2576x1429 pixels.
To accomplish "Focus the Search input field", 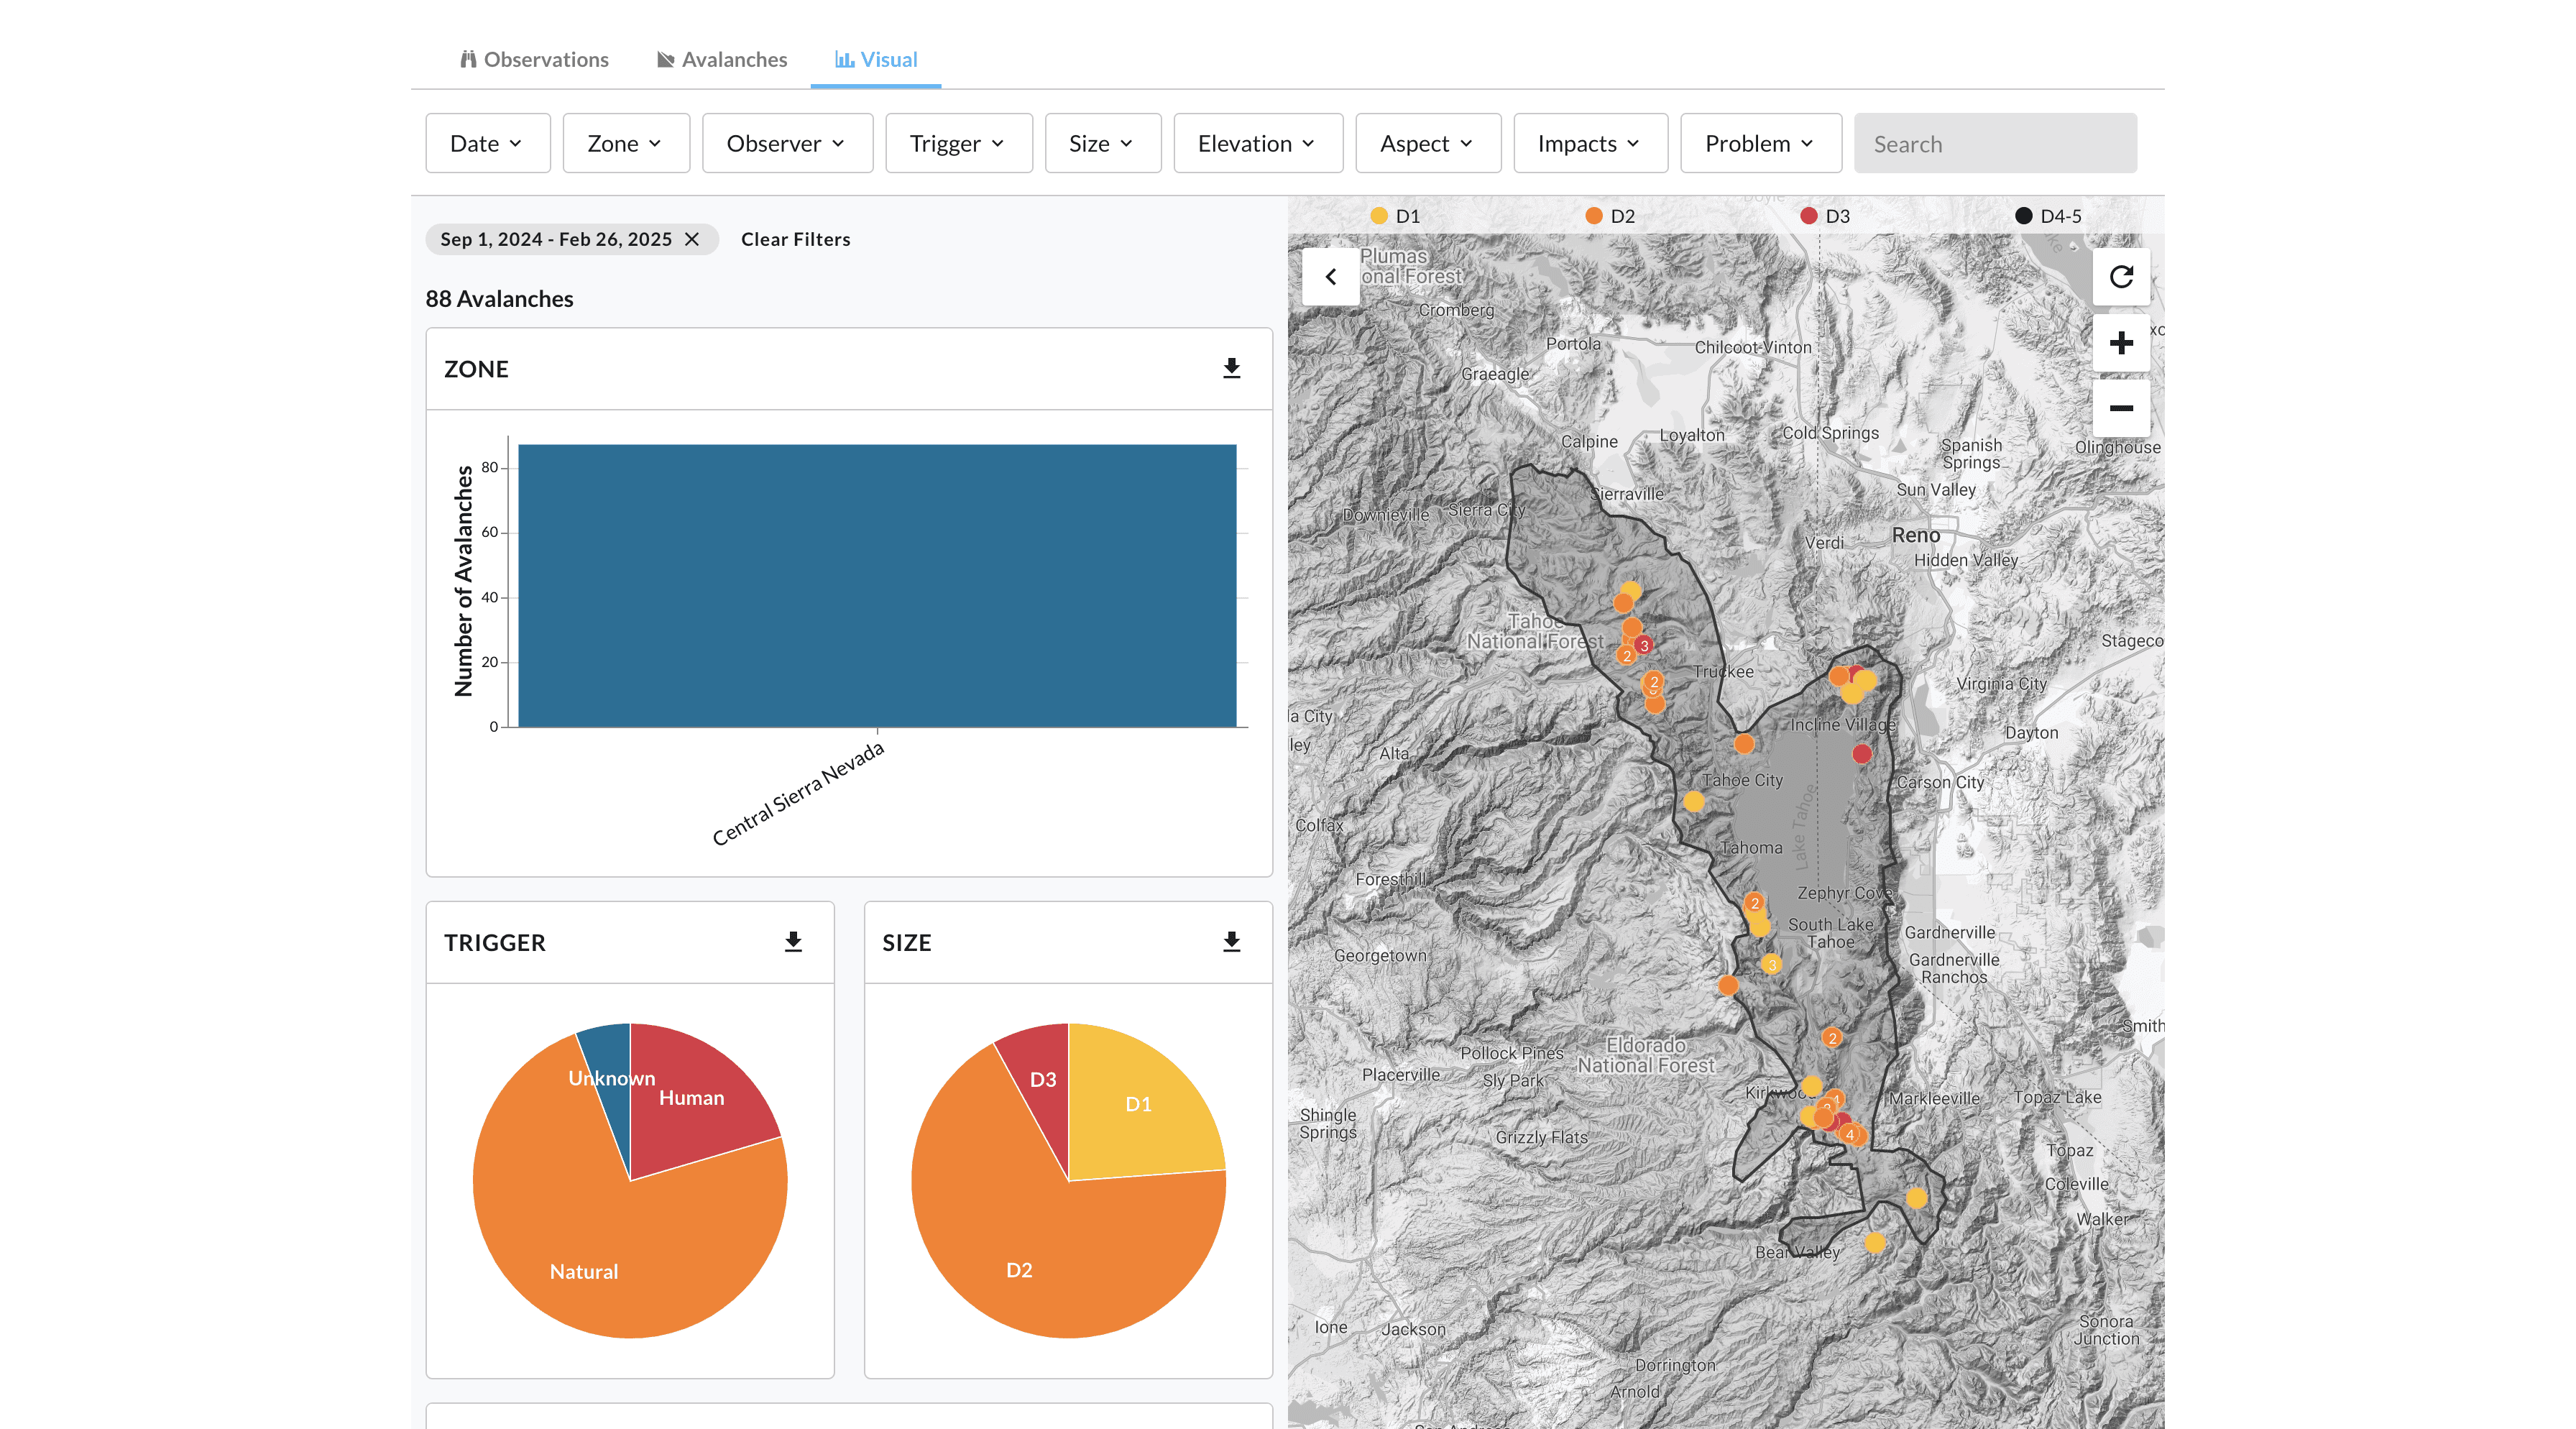I will click(x=1994, y=143).
